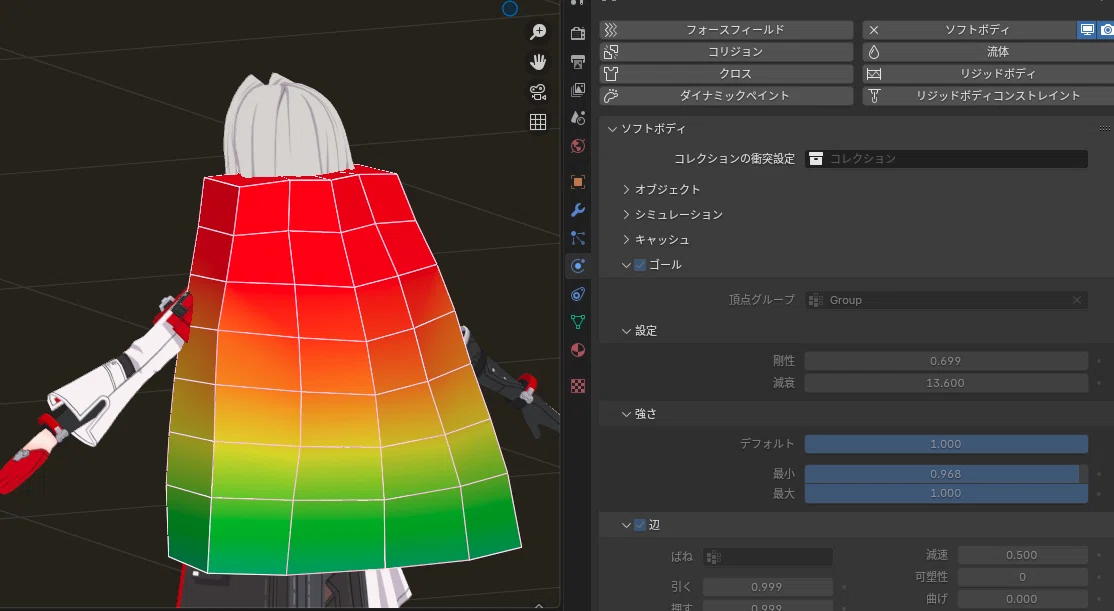Add ダイナミックペイント physics

[x=726, y=96]
